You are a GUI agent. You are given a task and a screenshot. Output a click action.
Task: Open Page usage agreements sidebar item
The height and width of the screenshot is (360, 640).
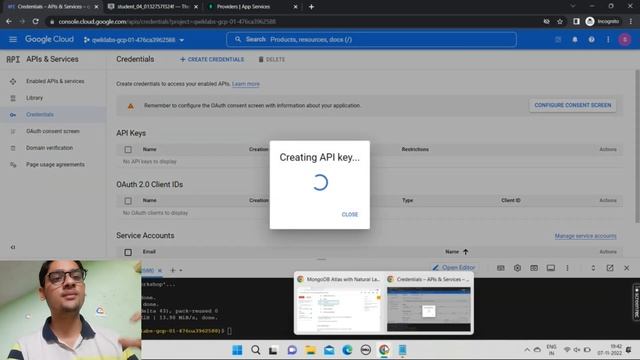point(55,164)
